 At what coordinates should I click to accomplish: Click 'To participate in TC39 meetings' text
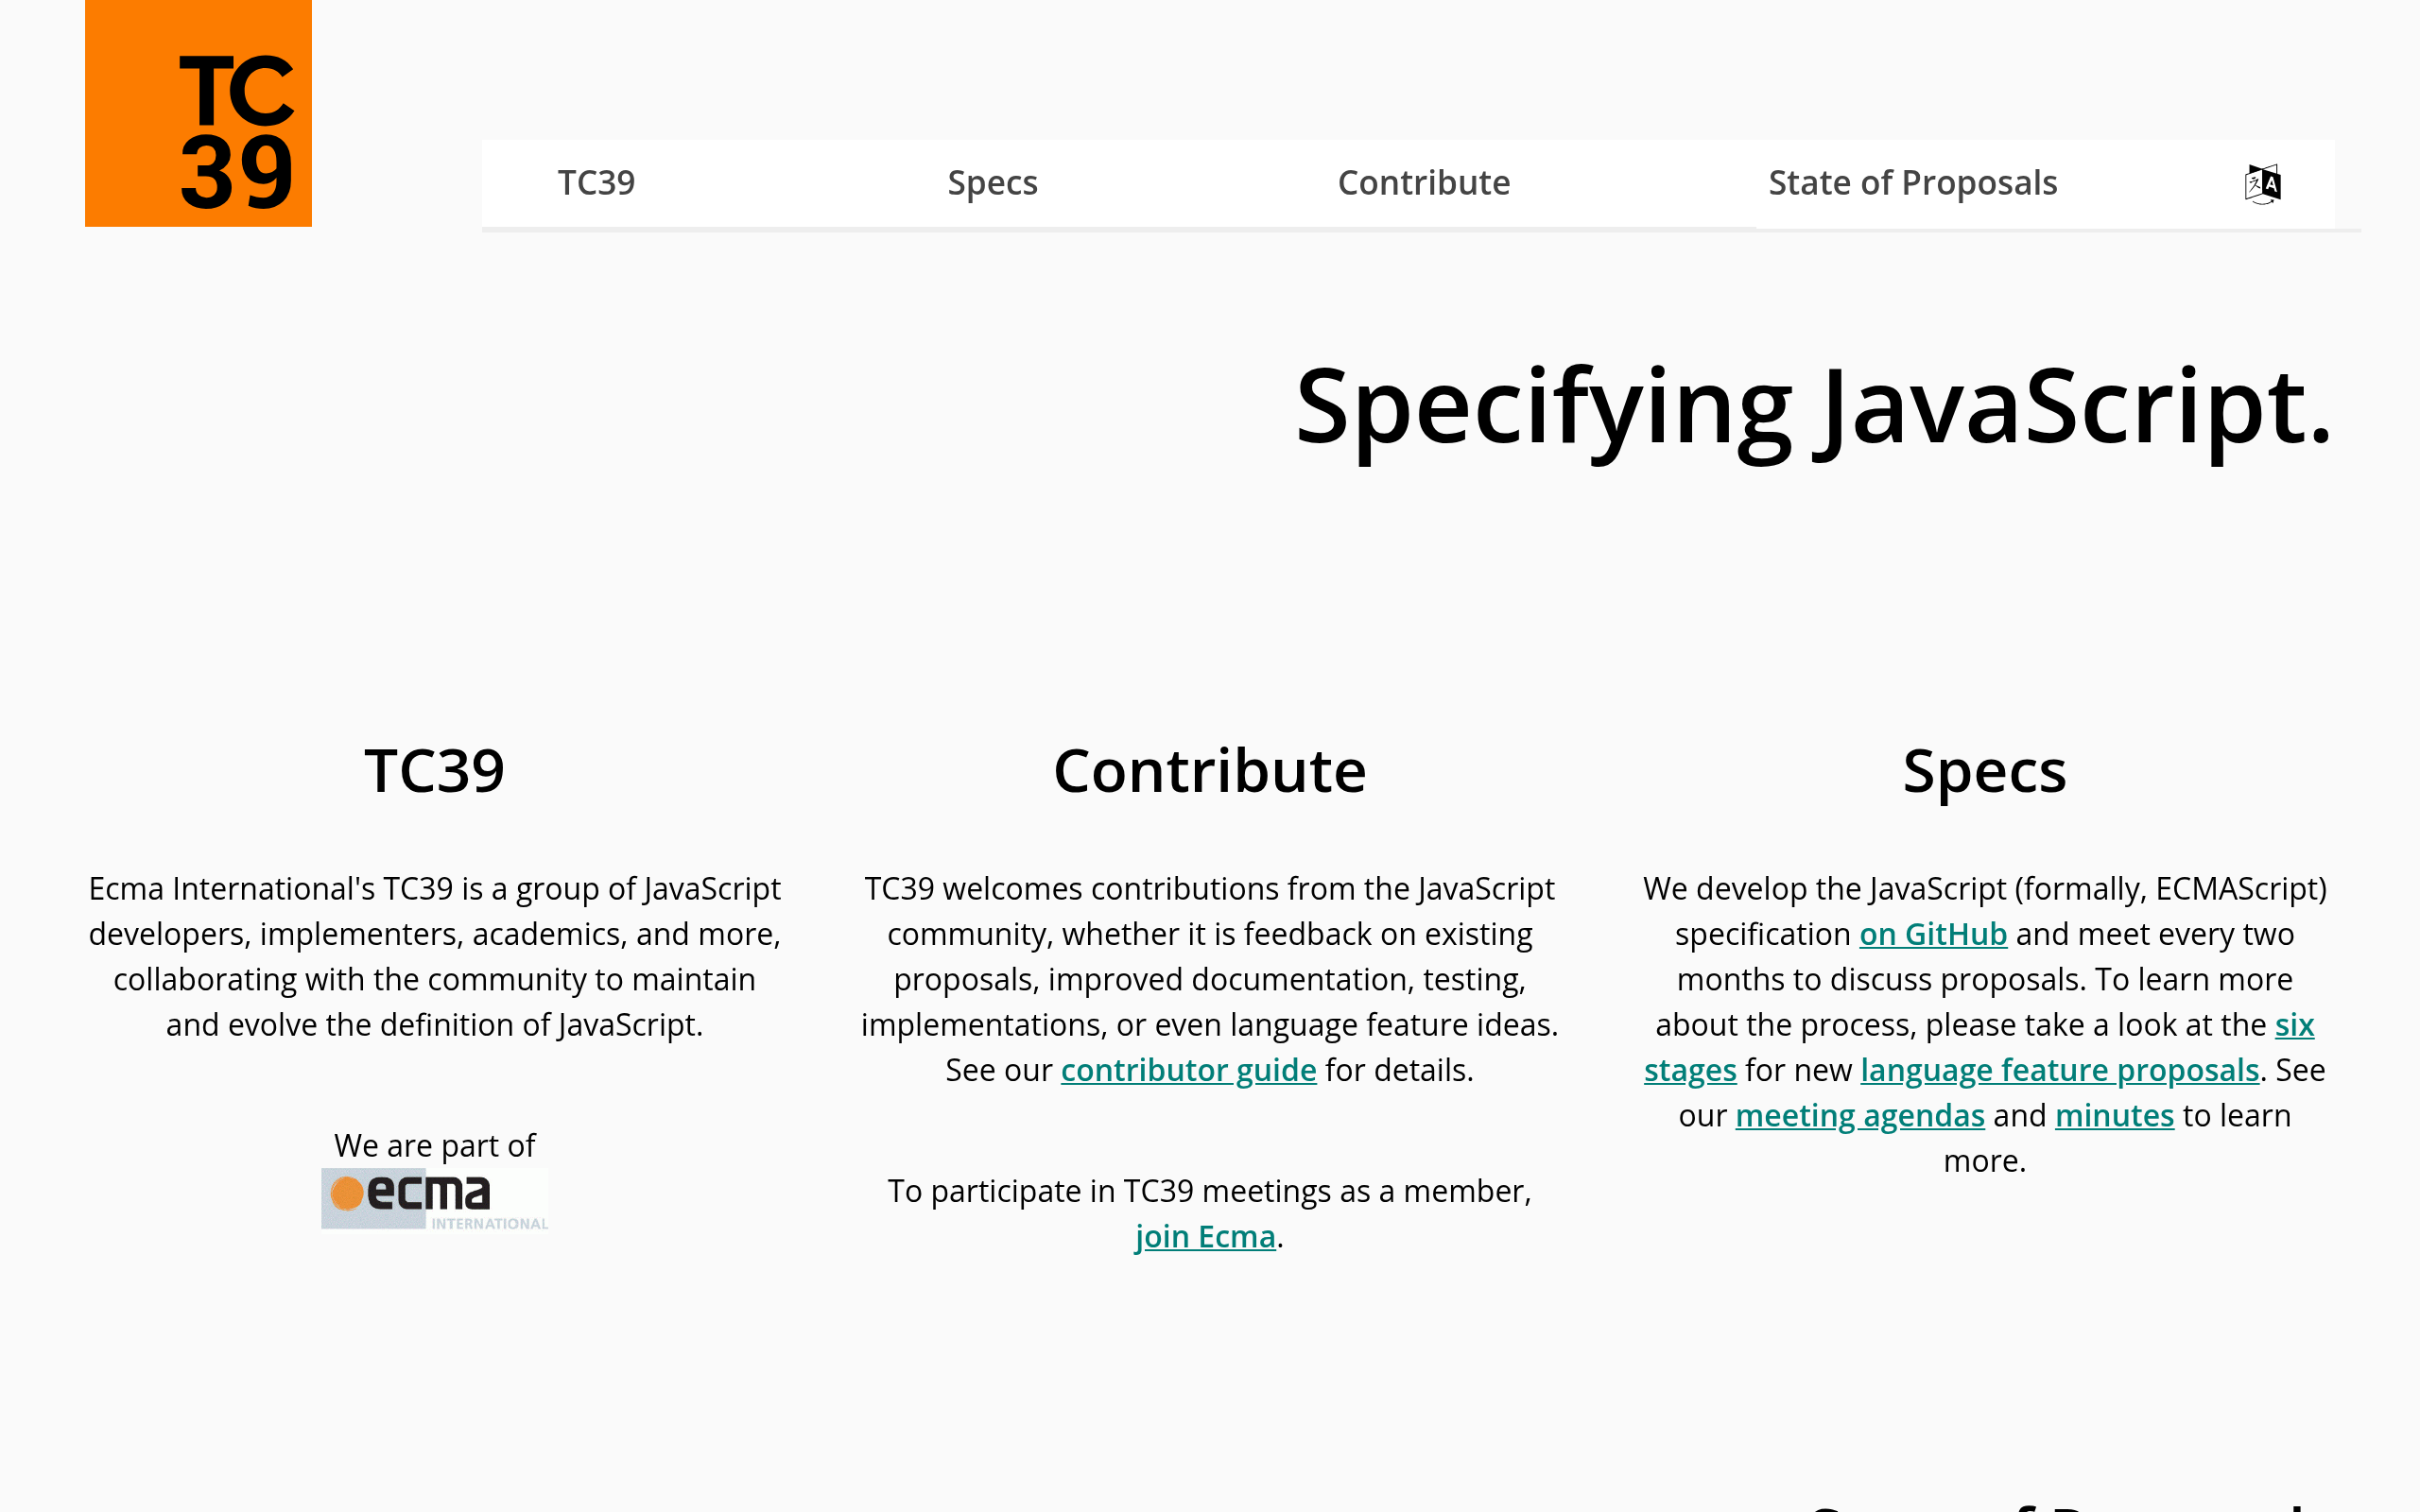click(1210, 1191)
